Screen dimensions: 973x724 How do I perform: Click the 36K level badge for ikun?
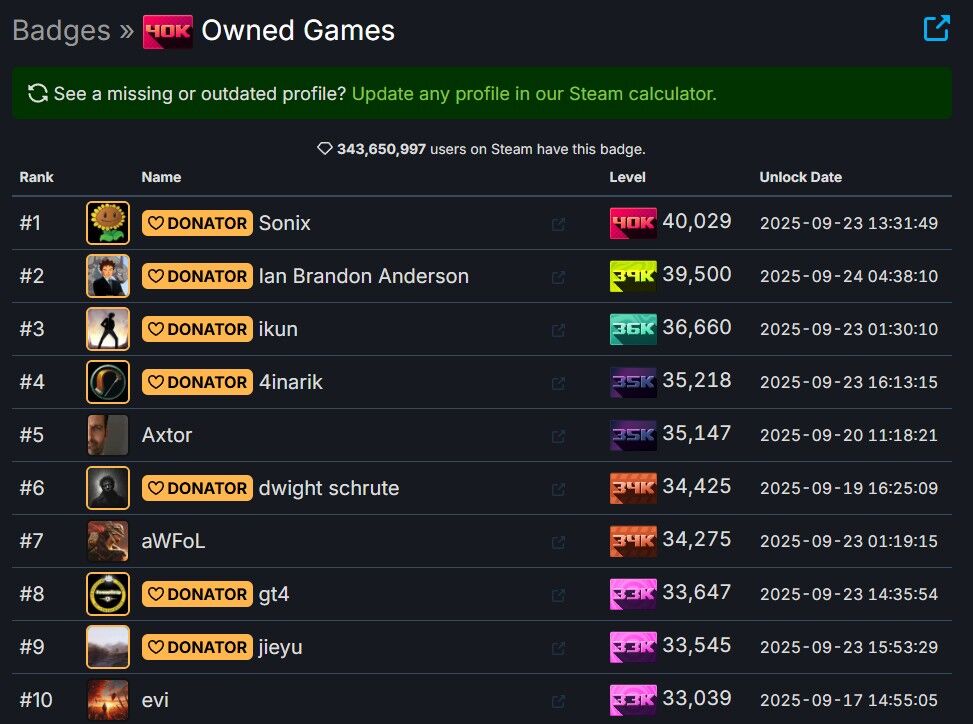pos(633,329)
